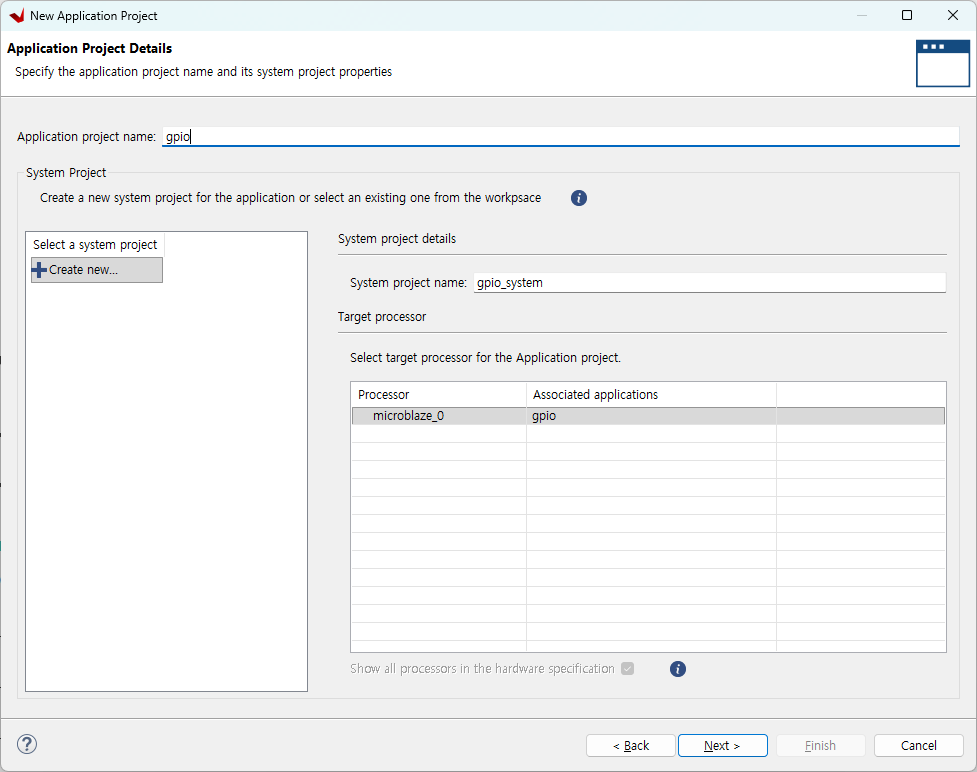Viewport: 977px width, 772px height.
Task: Cancel the New Application Project wizard
Action: pyautogui.click(x=918, y=746)
